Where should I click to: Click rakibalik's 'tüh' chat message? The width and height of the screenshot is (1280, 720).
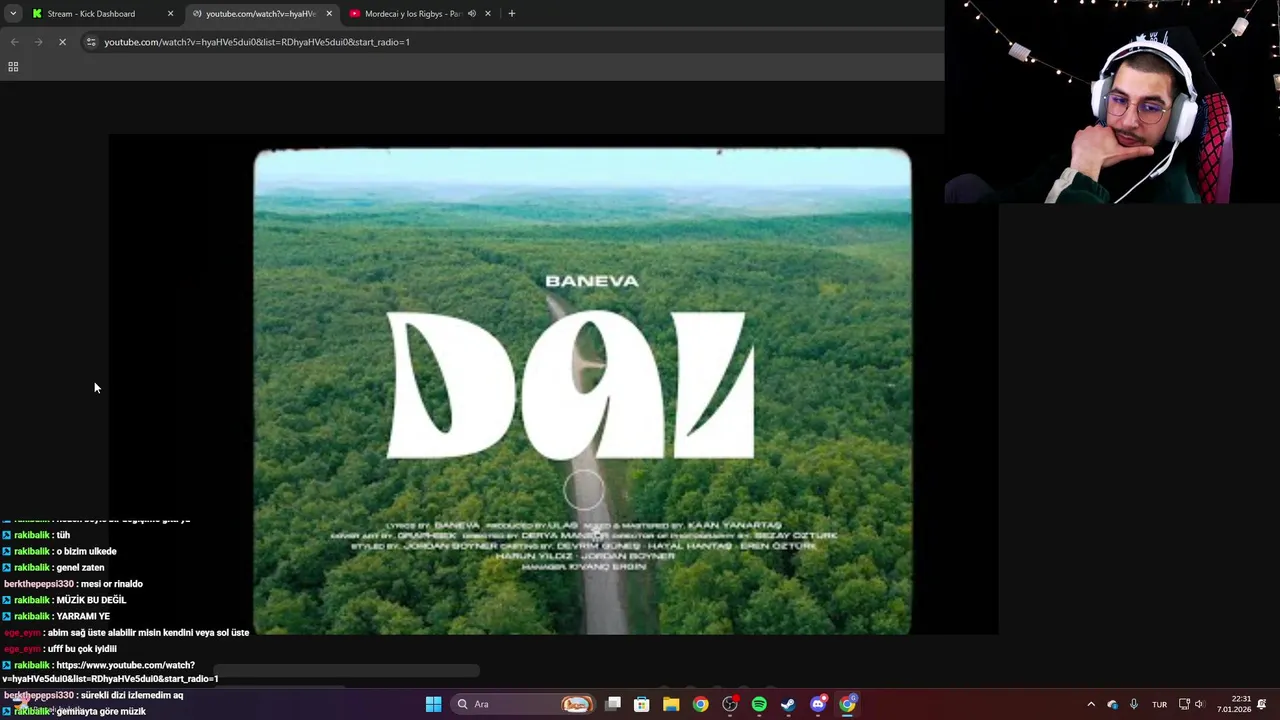[63, 535]
